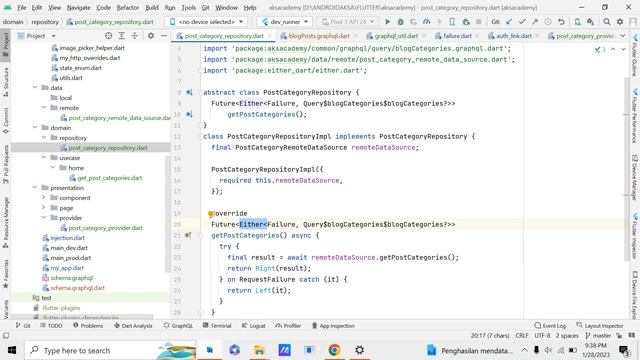Viewport: 640px width, 360px height.
Task: Open the Terminal tool window
Action: tap(217, 326)
